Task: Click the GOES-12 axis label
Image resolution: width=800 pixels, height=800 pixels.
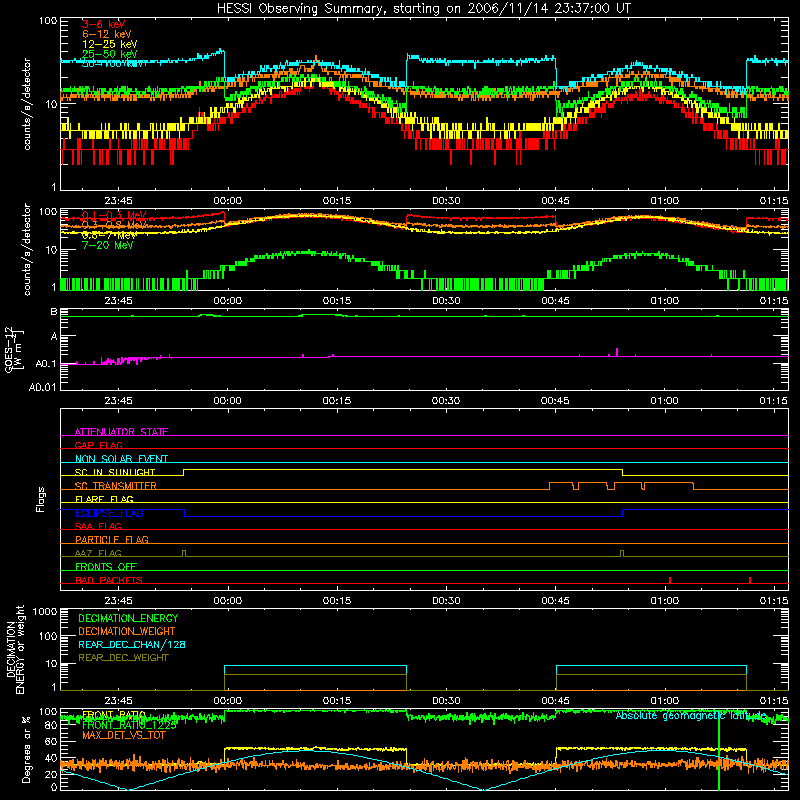Action: click(14, 349)
